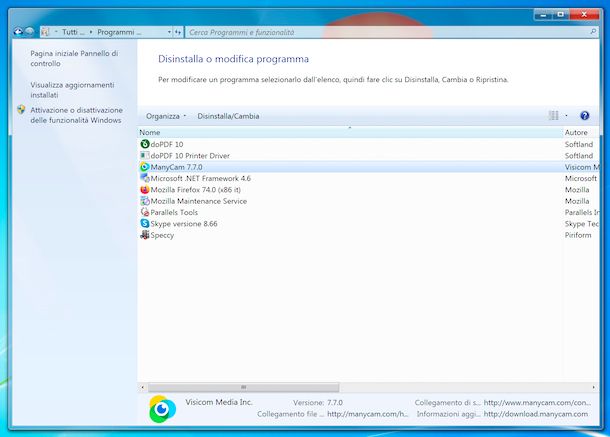This screenshot has height=437, width=610.
Task: Click Piriform author cell
Action: 578,235
